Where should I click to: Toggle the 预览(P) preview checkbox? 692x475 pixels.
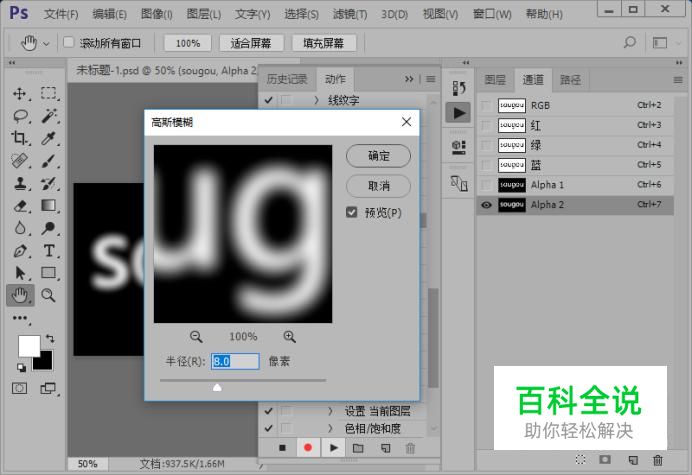pos(352,212)
